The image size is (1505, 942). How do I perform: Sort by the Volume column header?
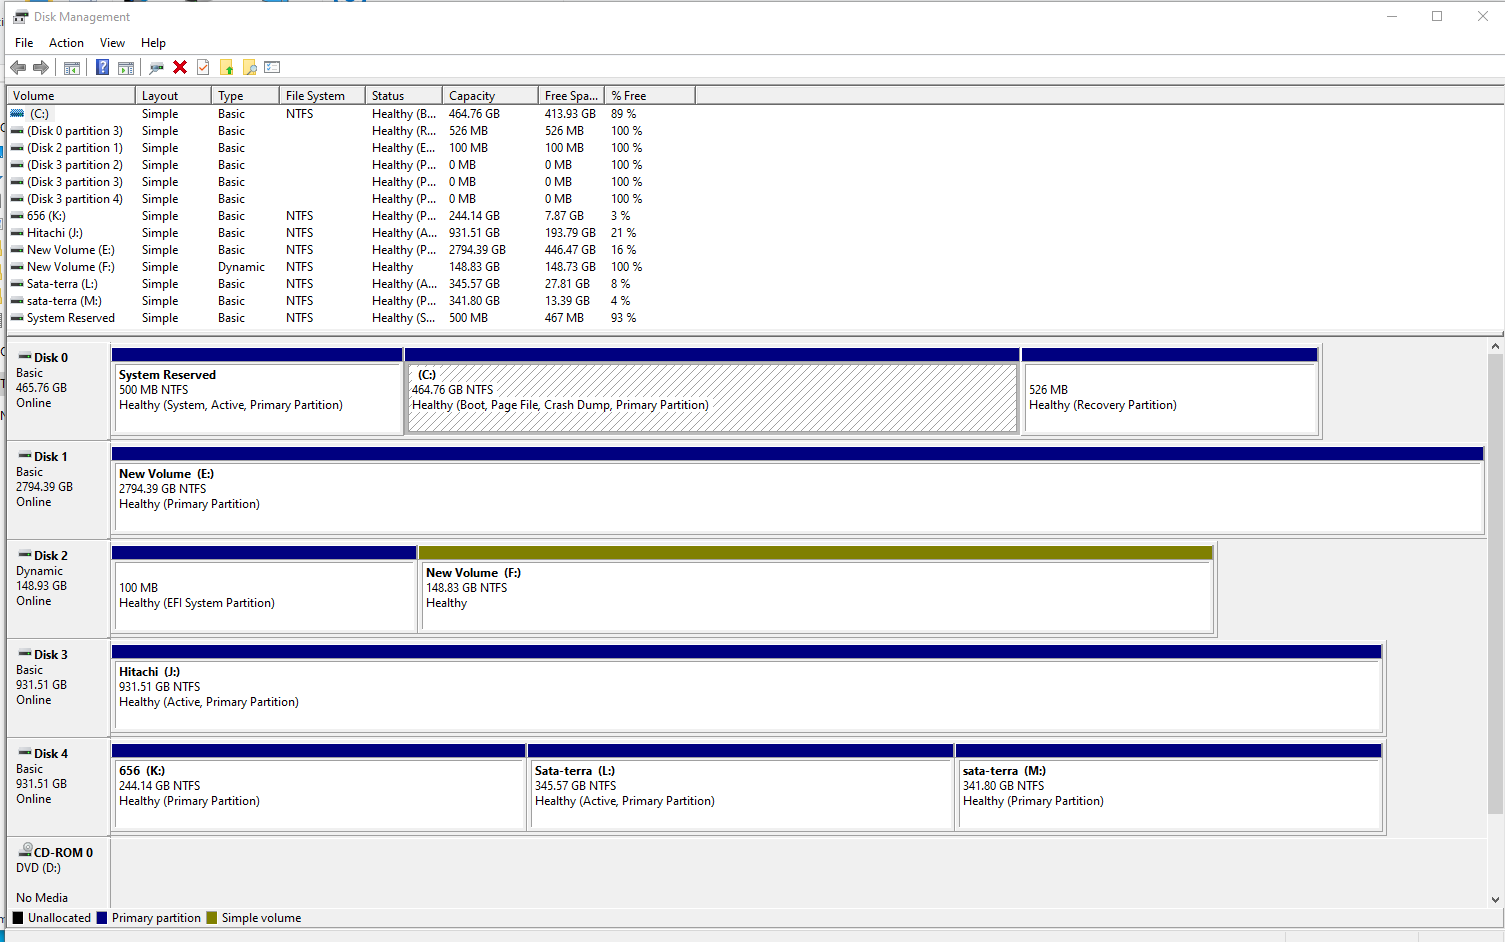[x=71, y=96]
